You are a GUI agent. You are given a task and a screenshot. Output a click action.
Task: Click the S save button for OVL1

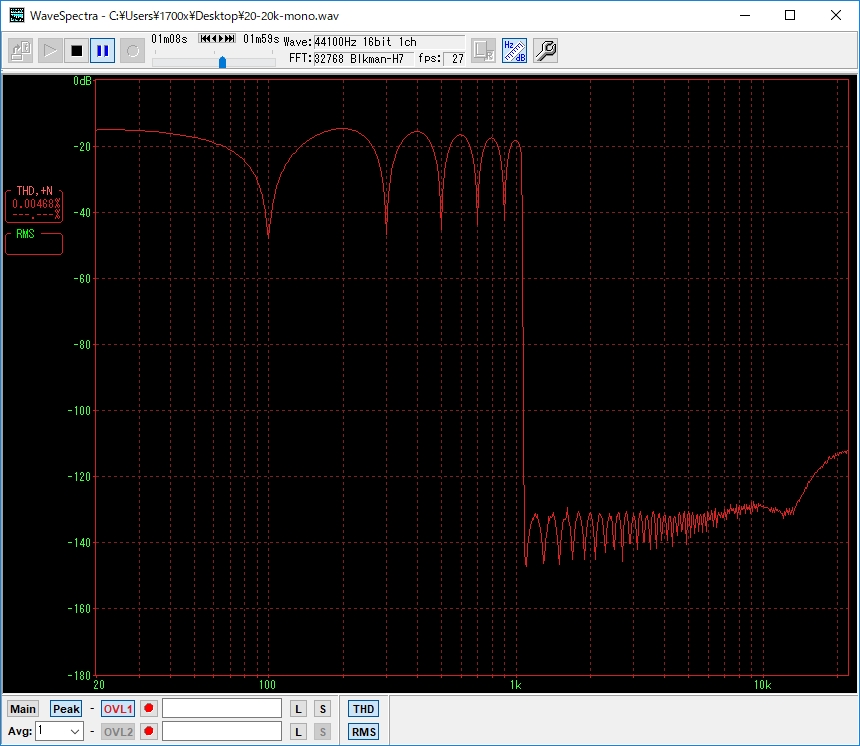point(322,709)
